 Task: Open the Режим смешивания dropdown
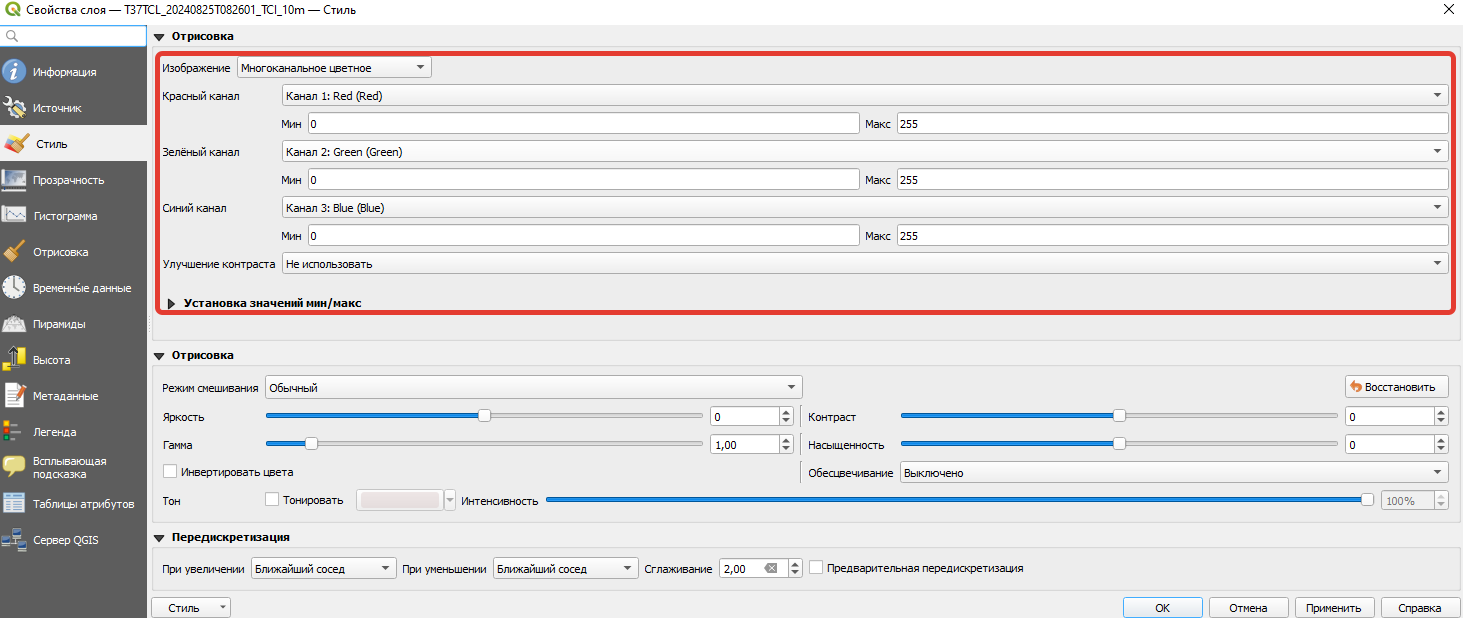(x=533, y=387)
